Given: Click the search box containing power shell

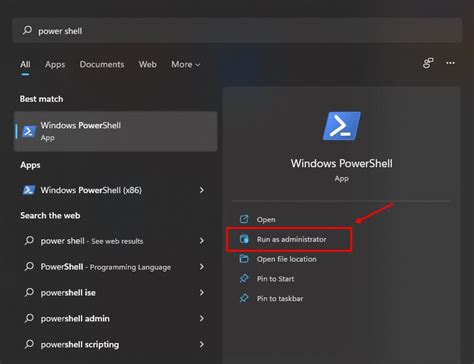Looking at the screenshot, I should coord(237,31).
